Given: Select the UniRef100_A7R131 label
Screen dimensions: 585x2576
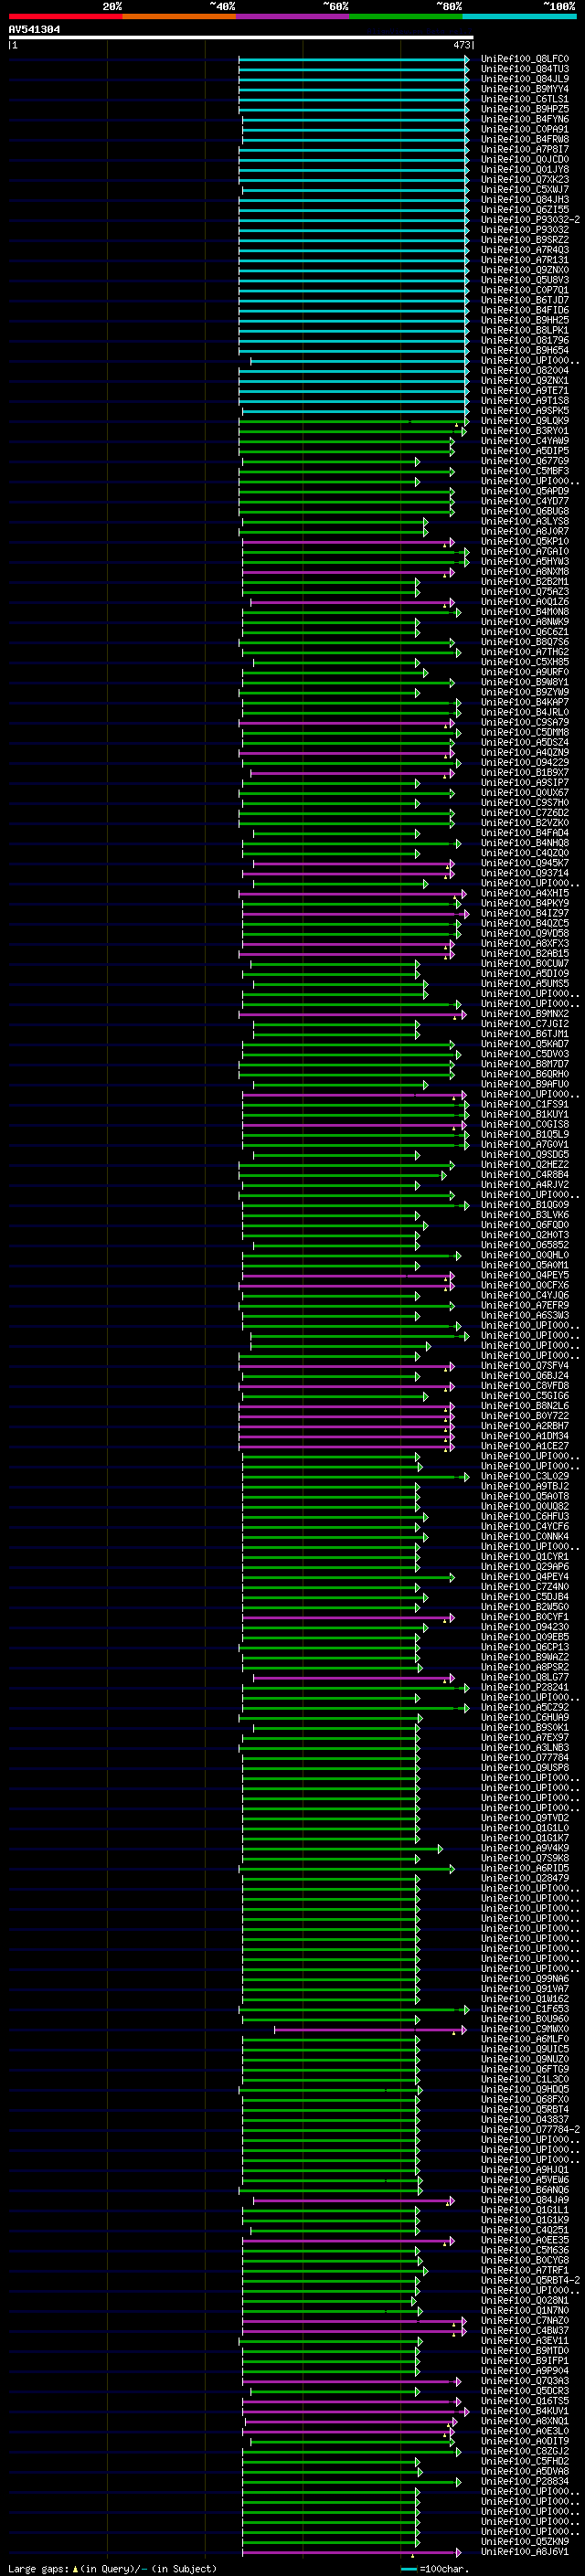Looking at the screenshot, I should pyautogui.click(x=524, y=260).
